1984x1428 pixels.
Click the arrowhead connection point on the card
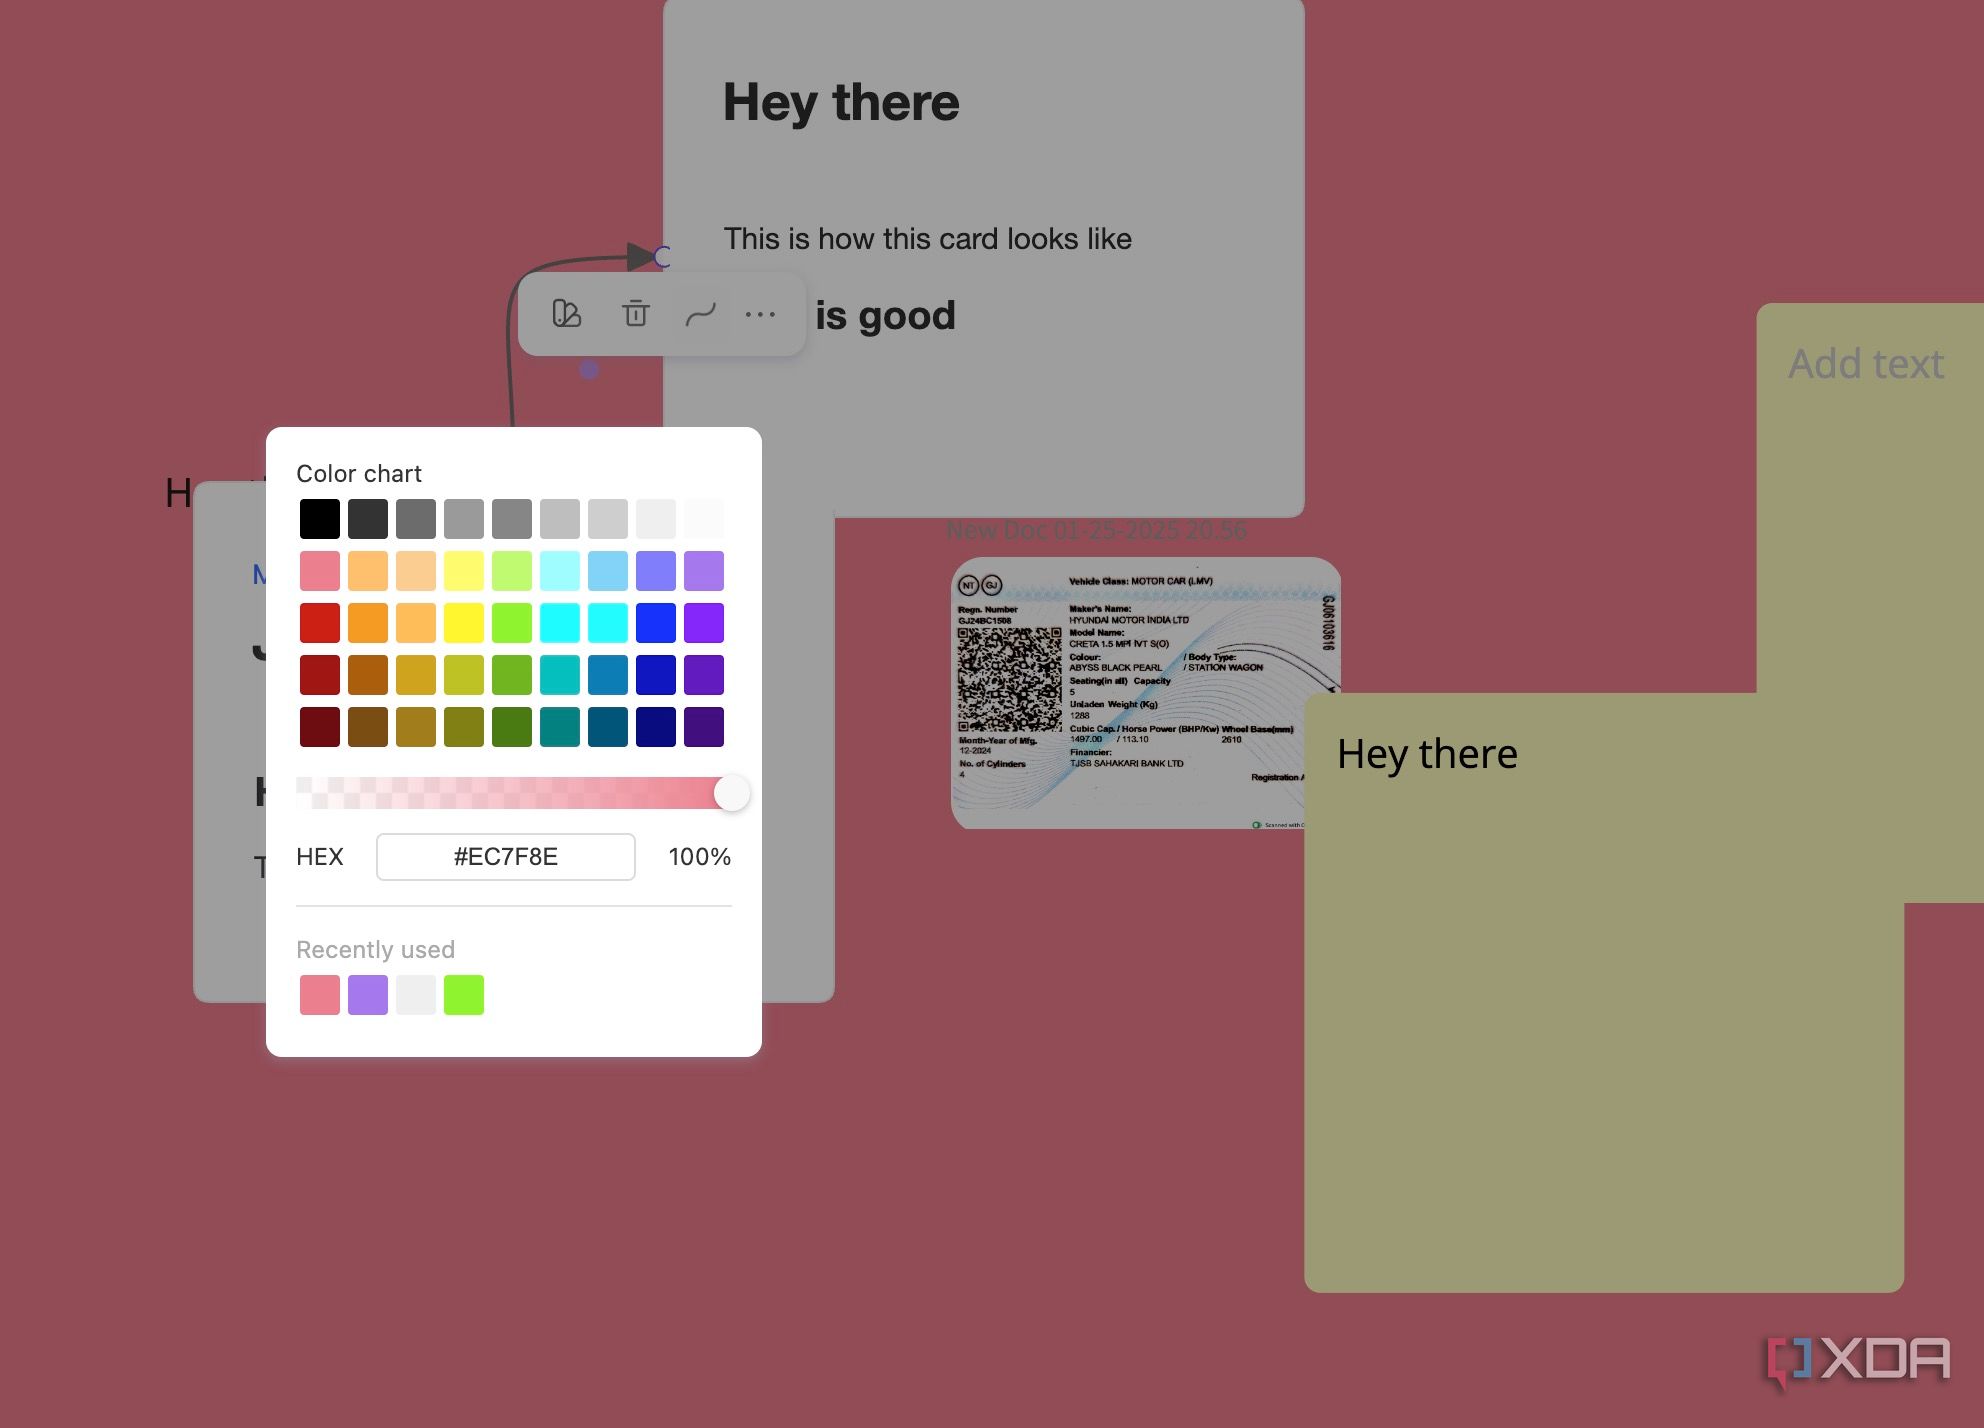click(661, 257)
